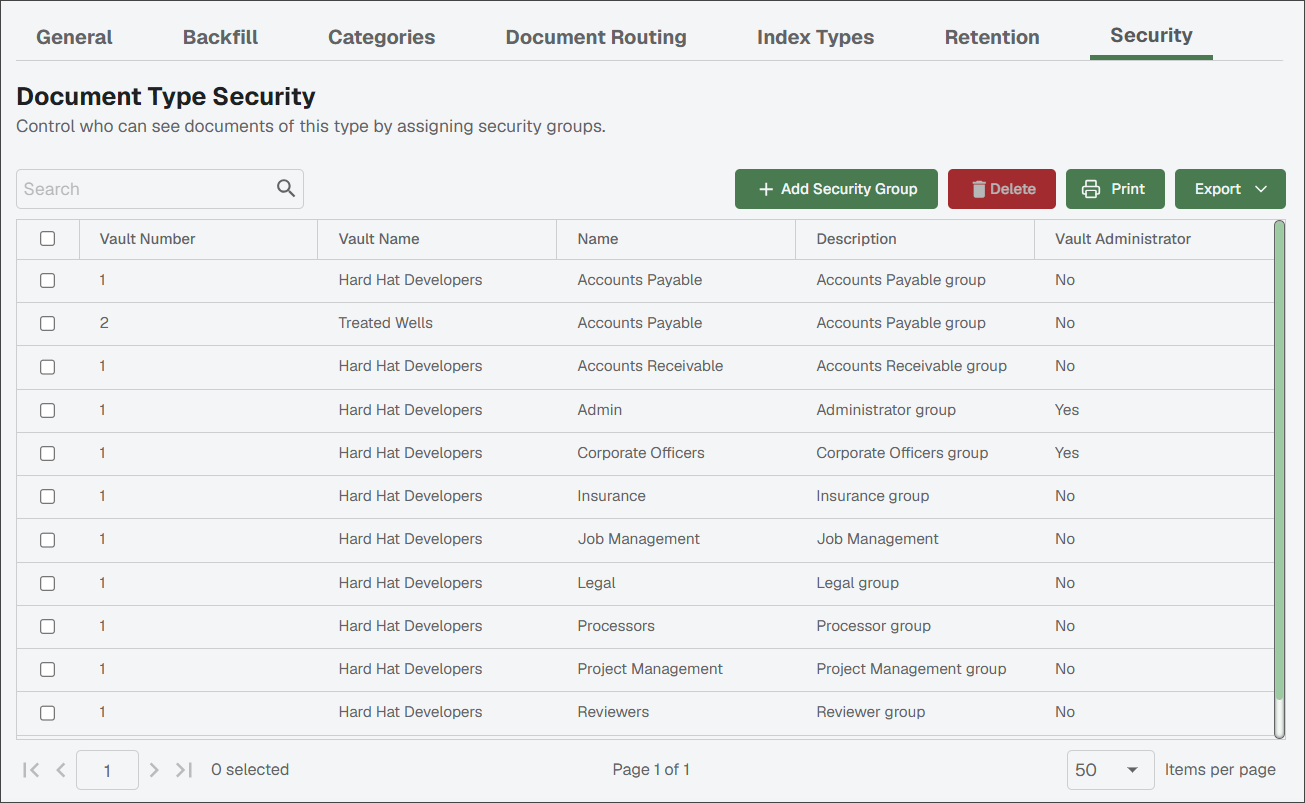Open the Export dropdown

[x=1230, y=189]
